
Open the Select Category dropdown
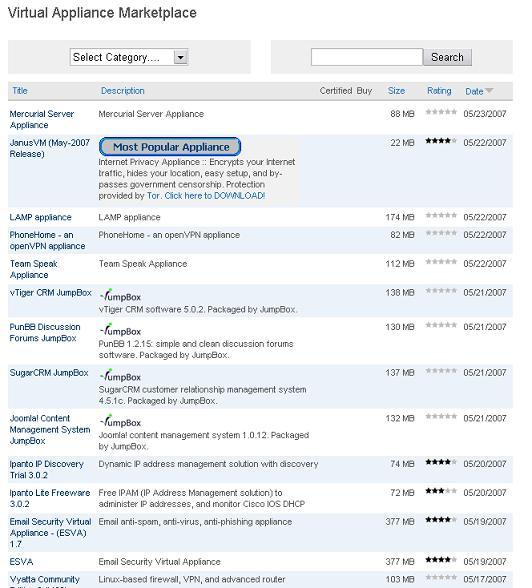(x=129, y=57)
